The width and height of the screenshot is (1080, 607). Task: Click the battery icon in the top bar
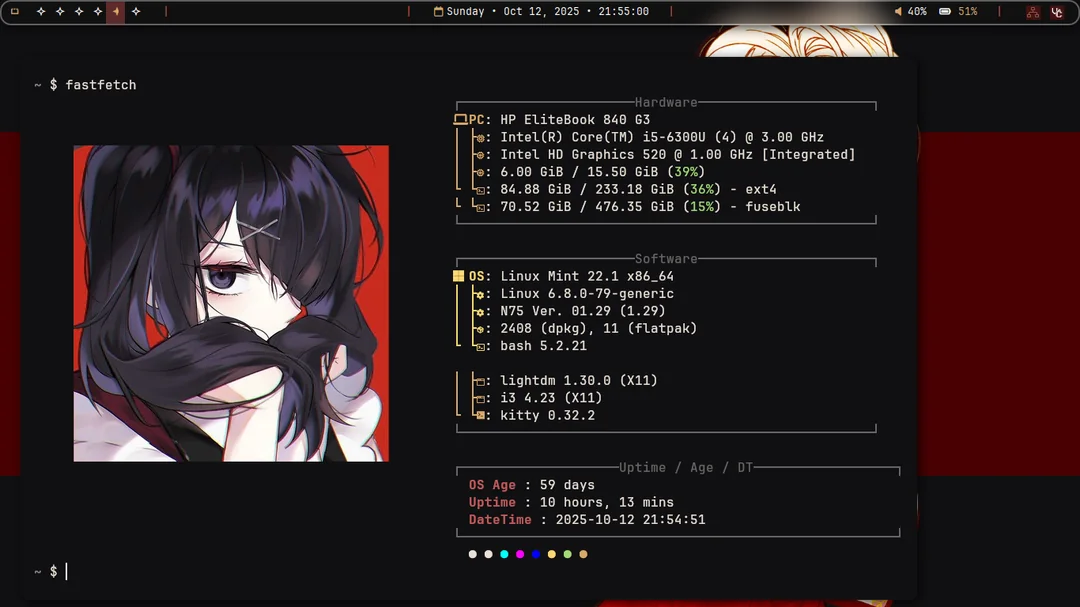tap(945, 12)
